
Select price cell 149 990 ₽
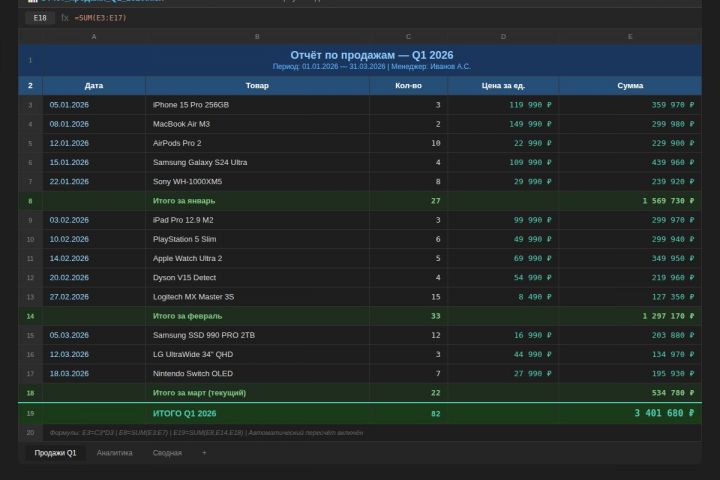[x=503, y=124]
